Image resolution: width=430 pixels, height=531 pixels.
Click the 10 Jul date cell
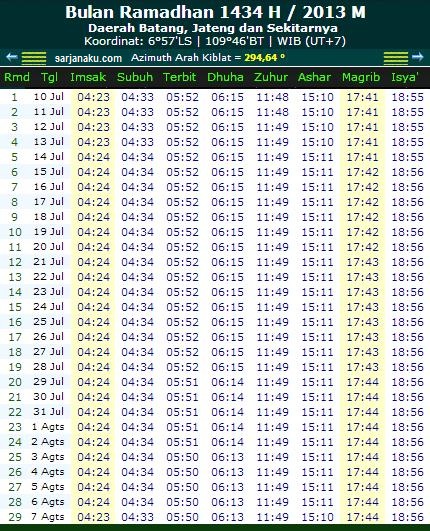coord(48,97)
